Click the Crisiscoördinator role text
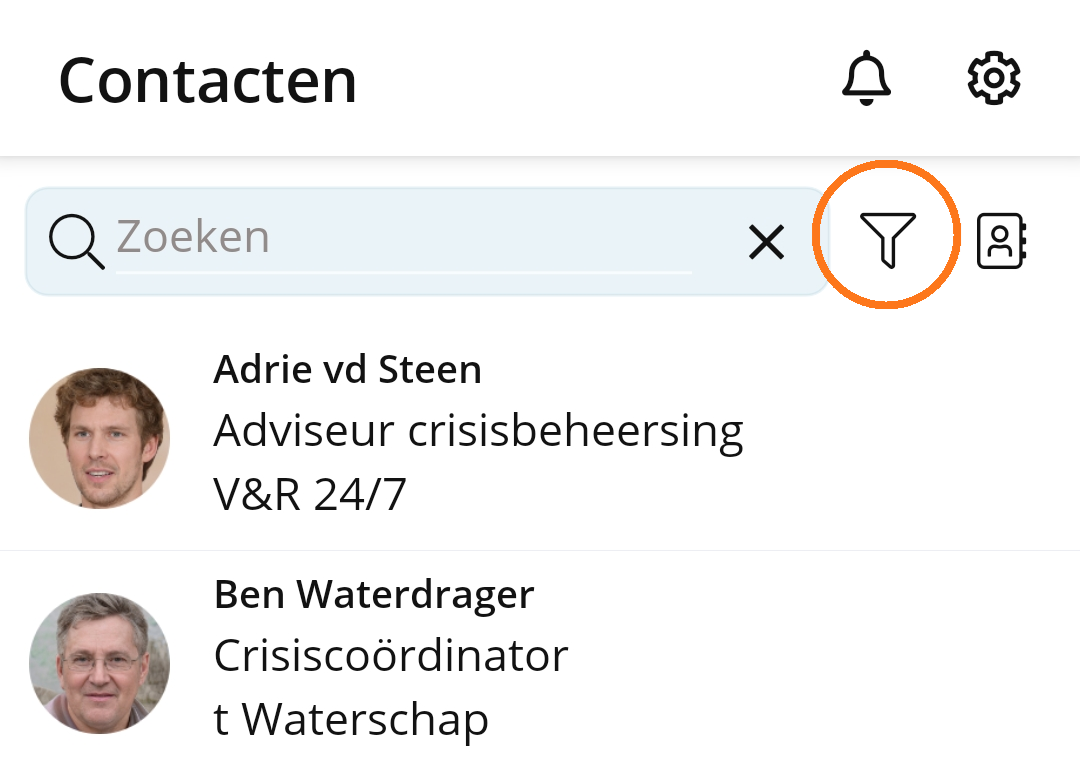The height and width of the screenshot is (774, 1080). (x=391, y=656)
